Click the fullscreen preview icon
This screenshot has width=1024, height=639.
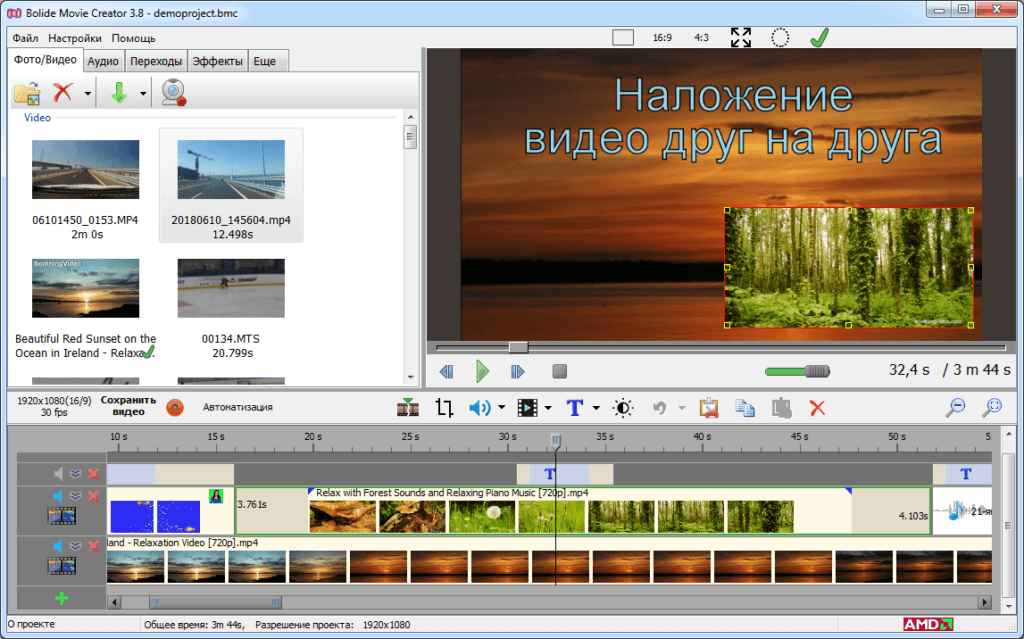pyautogui.click(x=741, y=38)
